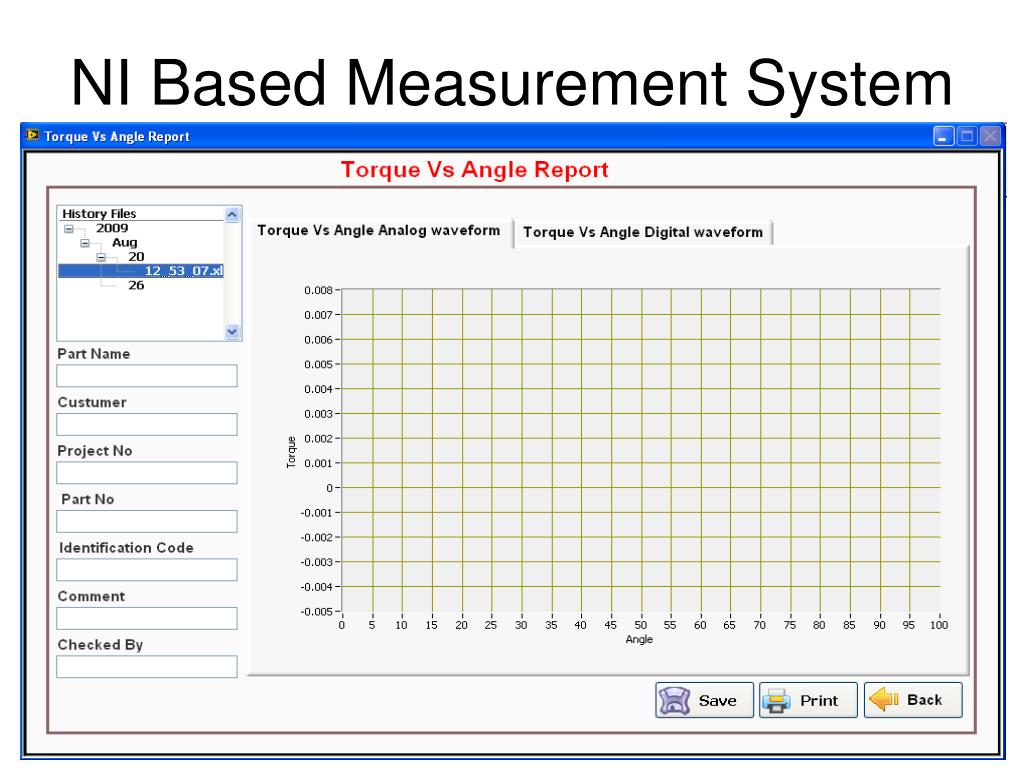Focus the Checked By input field
This screenshot has height=768, width=1024.
point(147,667)
